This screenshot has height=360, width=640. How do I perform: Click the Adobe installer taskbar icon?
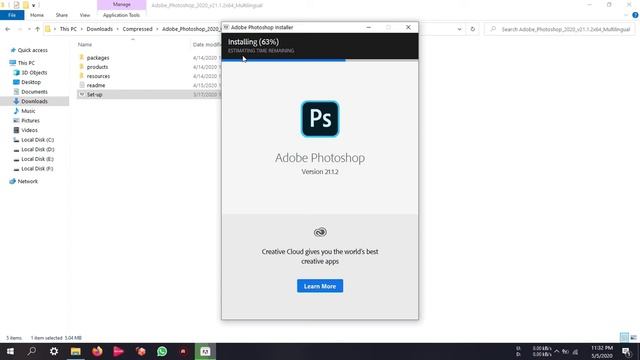pyautogui.click(x=205, y=351)
